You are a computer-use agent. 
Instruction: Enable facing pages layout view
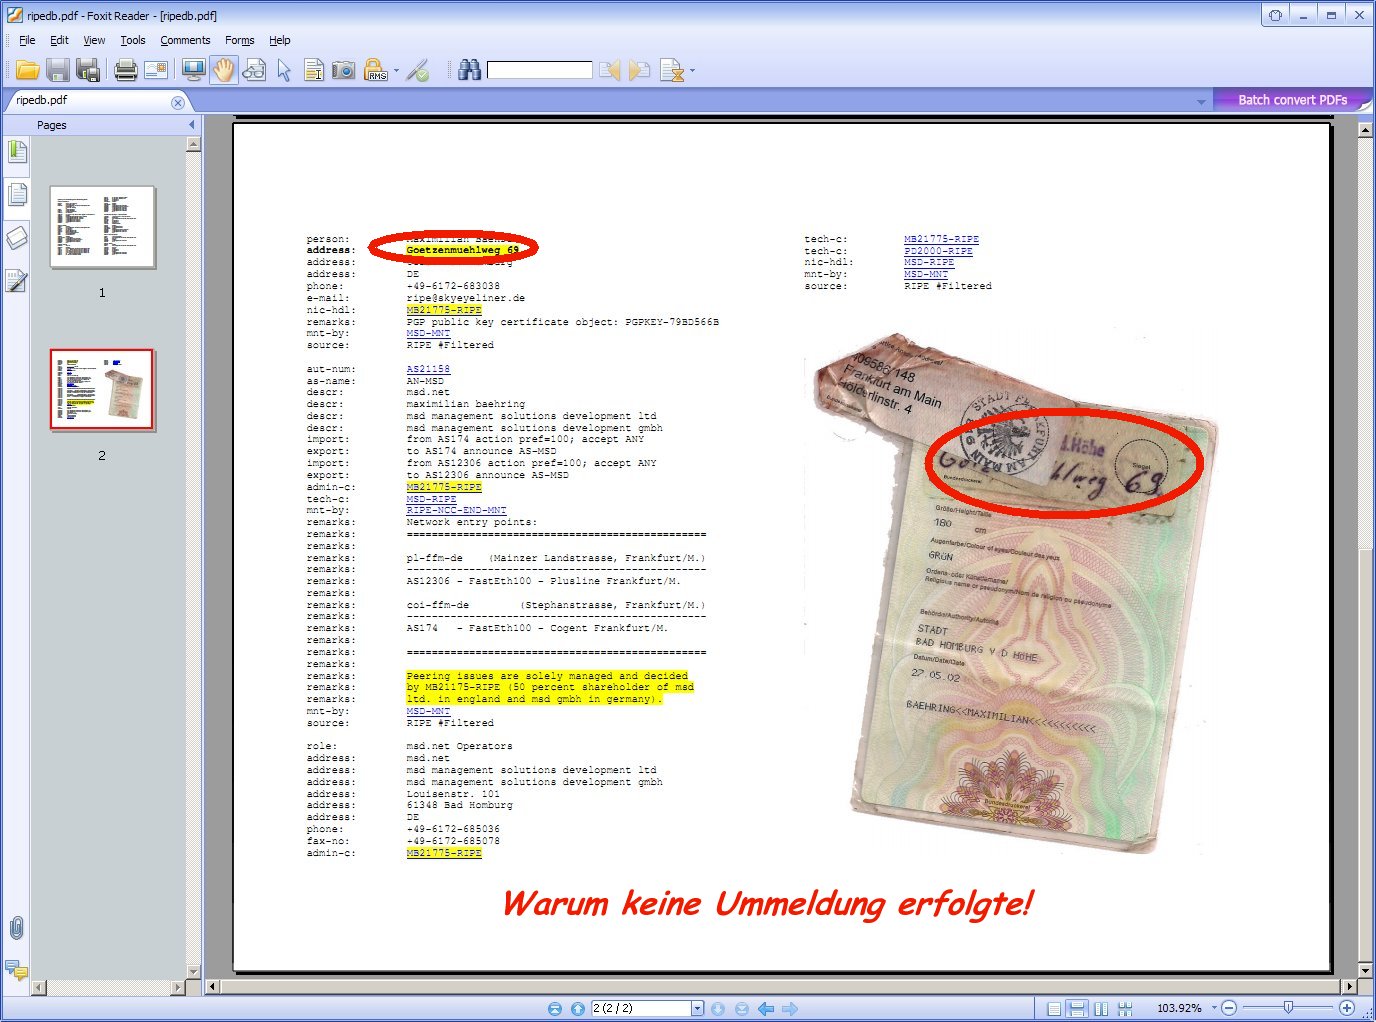tap(1101, 1008)
